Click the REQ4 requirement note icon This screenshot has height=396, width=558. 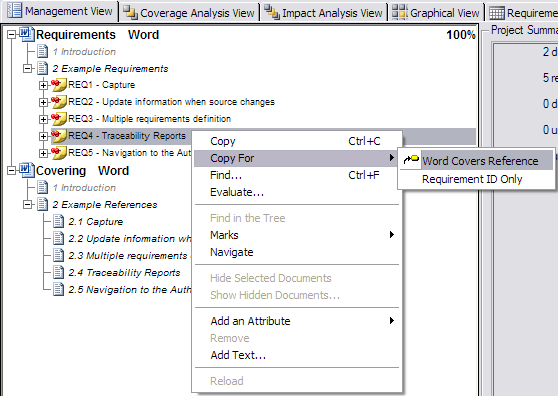click(58, 136)
